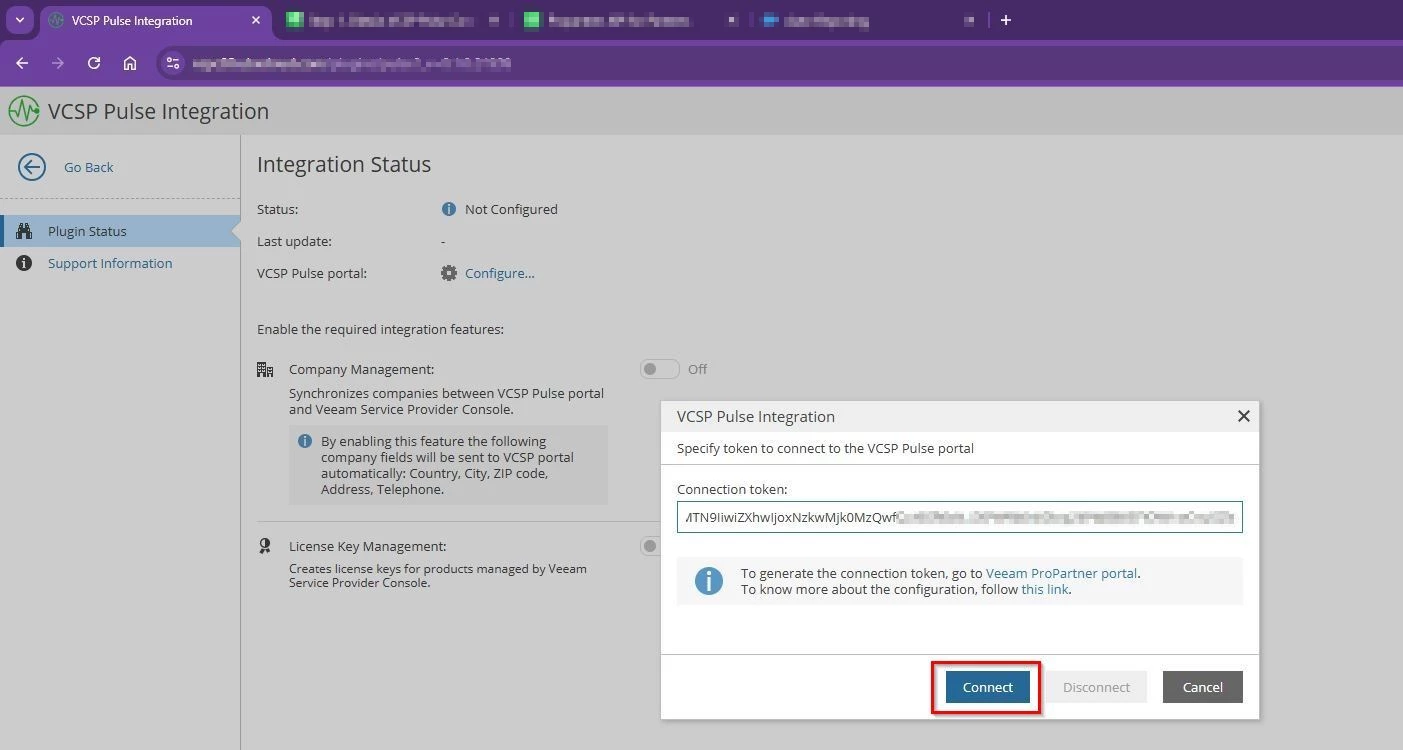
Task: Close the VCSP Pulse Integration browser tab
Action: [256, 20]
